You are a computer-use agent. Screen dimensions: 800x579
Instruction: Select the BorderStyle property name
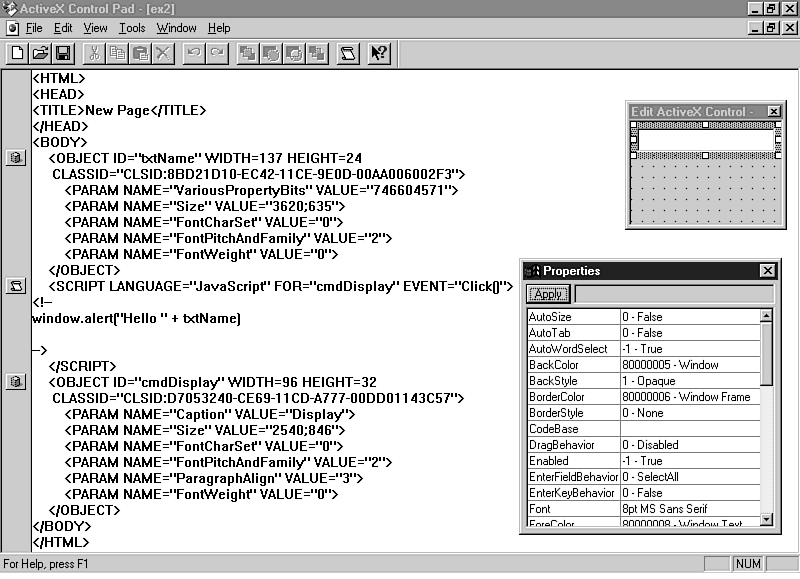click(x=556, y=413)
